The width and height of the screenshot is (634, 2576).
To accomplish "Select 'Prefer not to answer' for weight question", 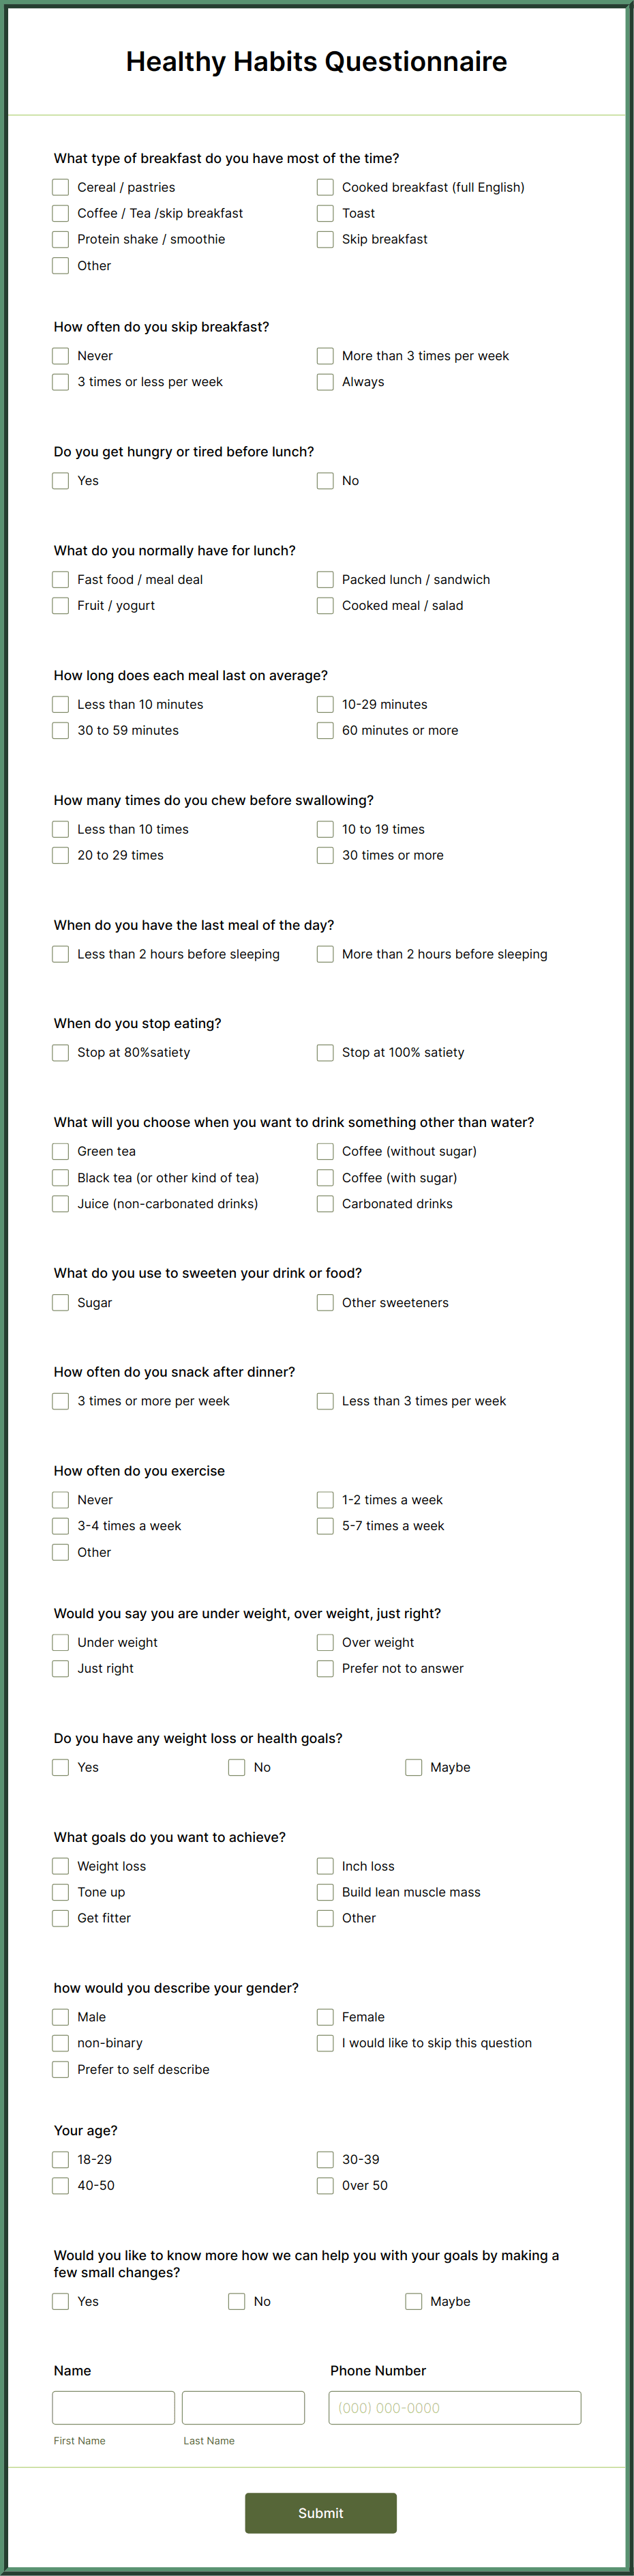I will pos(325,1668).
